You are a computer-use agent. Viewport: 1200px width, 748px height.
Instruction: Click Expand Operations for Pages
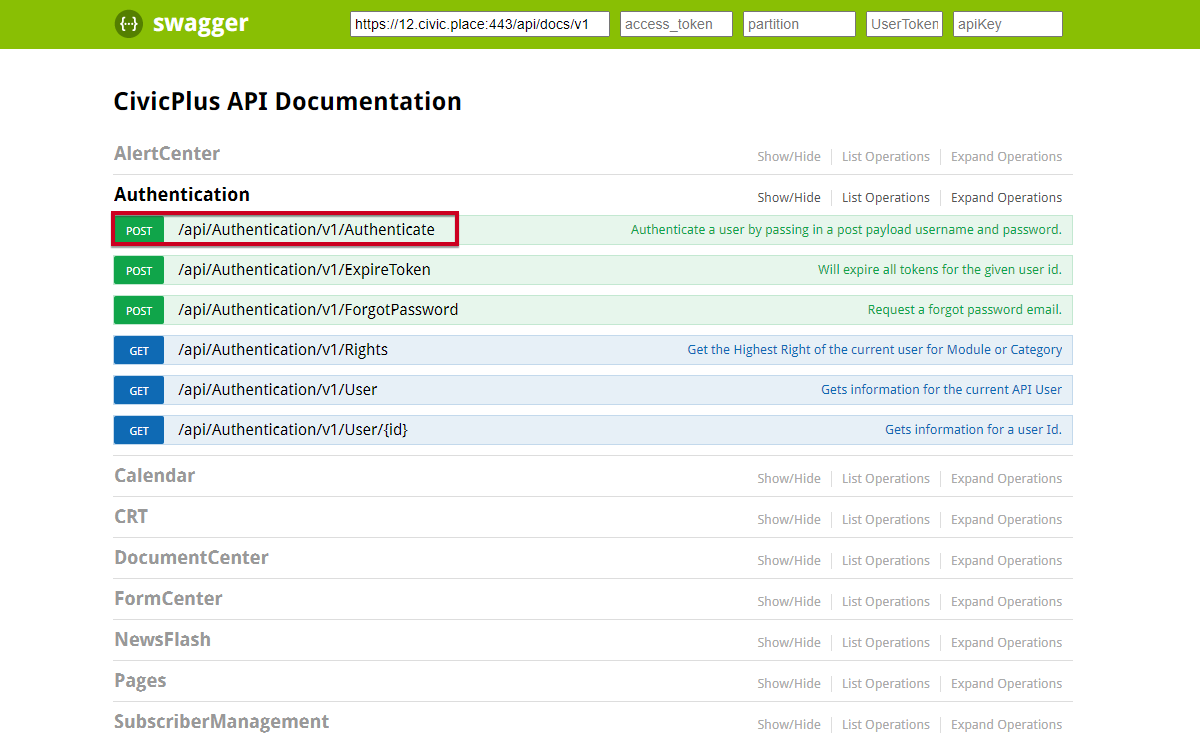1006,684
